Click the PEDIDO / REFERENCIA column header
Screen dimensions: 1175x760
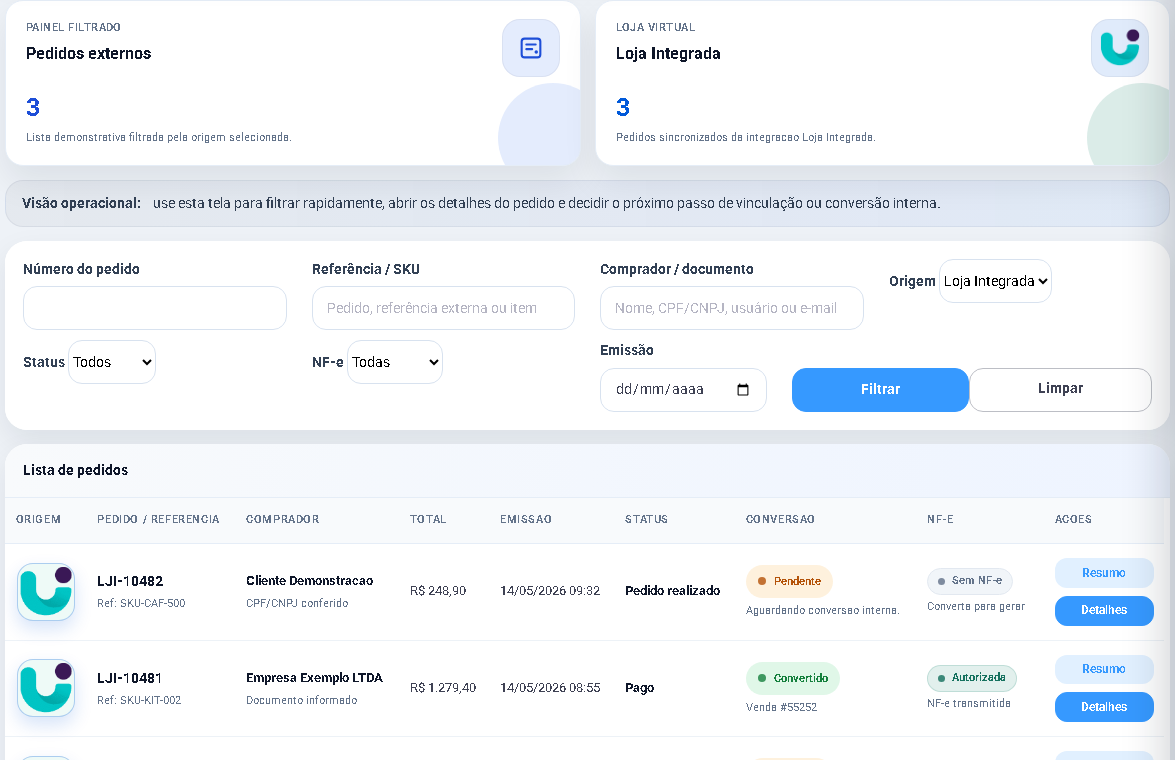pos(158,519)
